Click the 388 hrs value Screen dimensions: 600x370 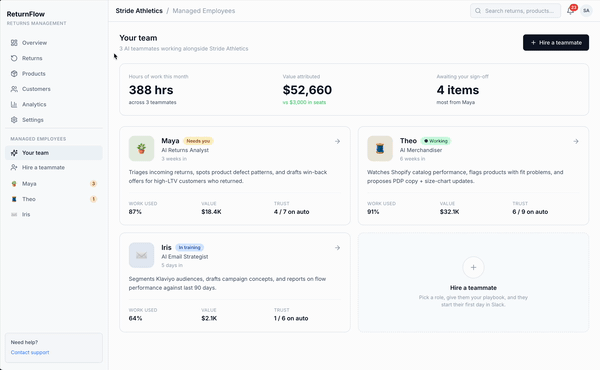click(x=151, y=90)
